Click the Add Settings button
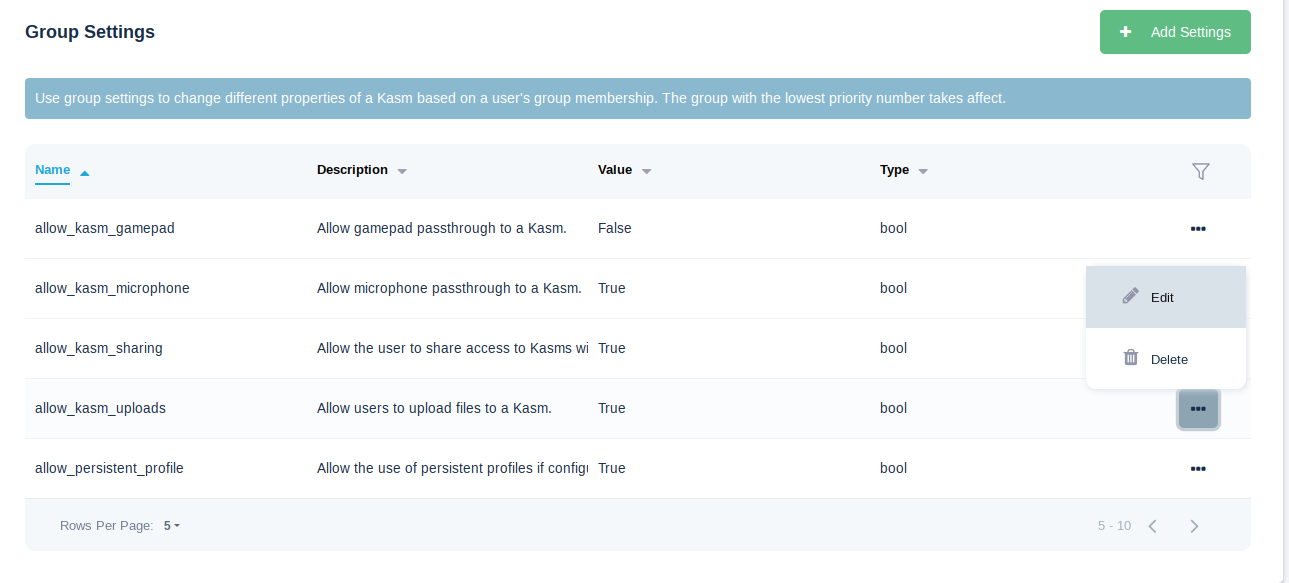Screen dimensions: 1289x583 (1175, 31)
